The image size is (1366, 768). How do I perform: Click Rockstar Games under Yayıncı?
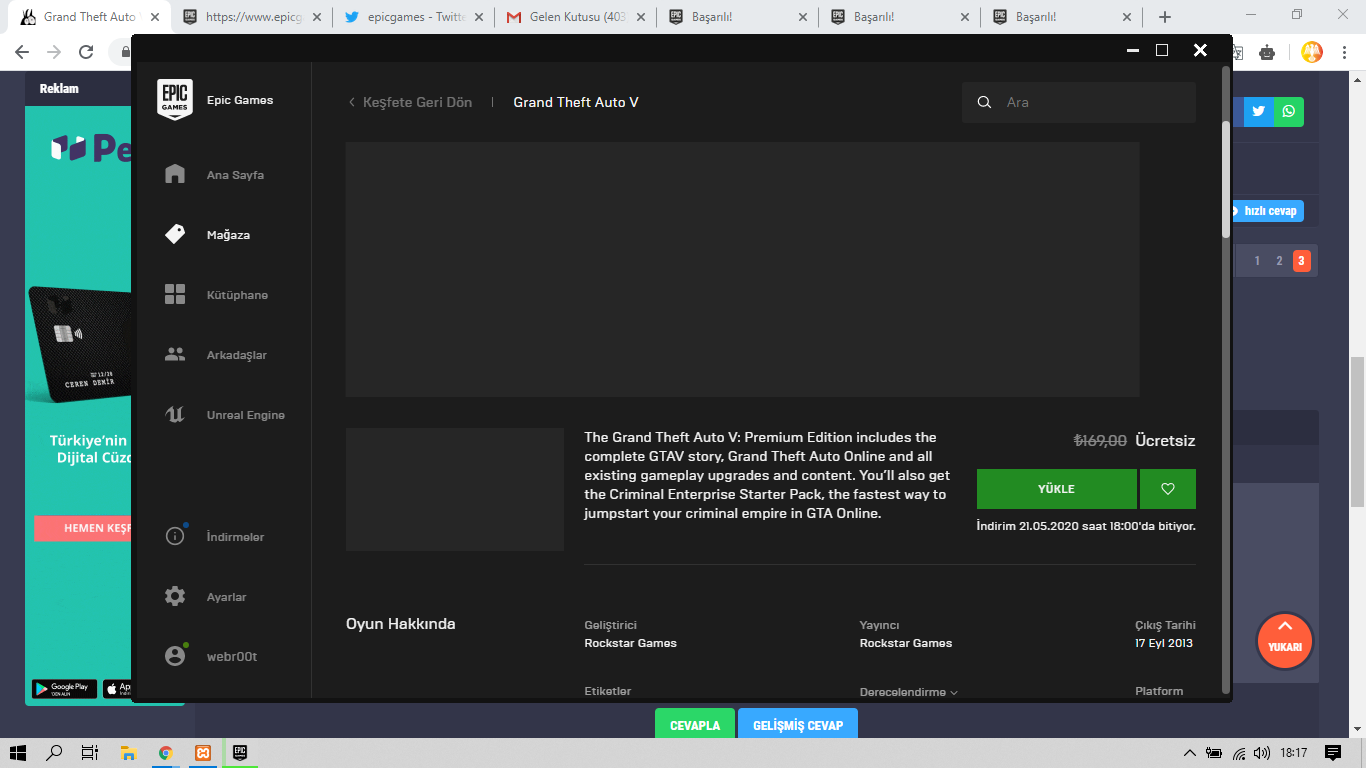click(906, 643)
